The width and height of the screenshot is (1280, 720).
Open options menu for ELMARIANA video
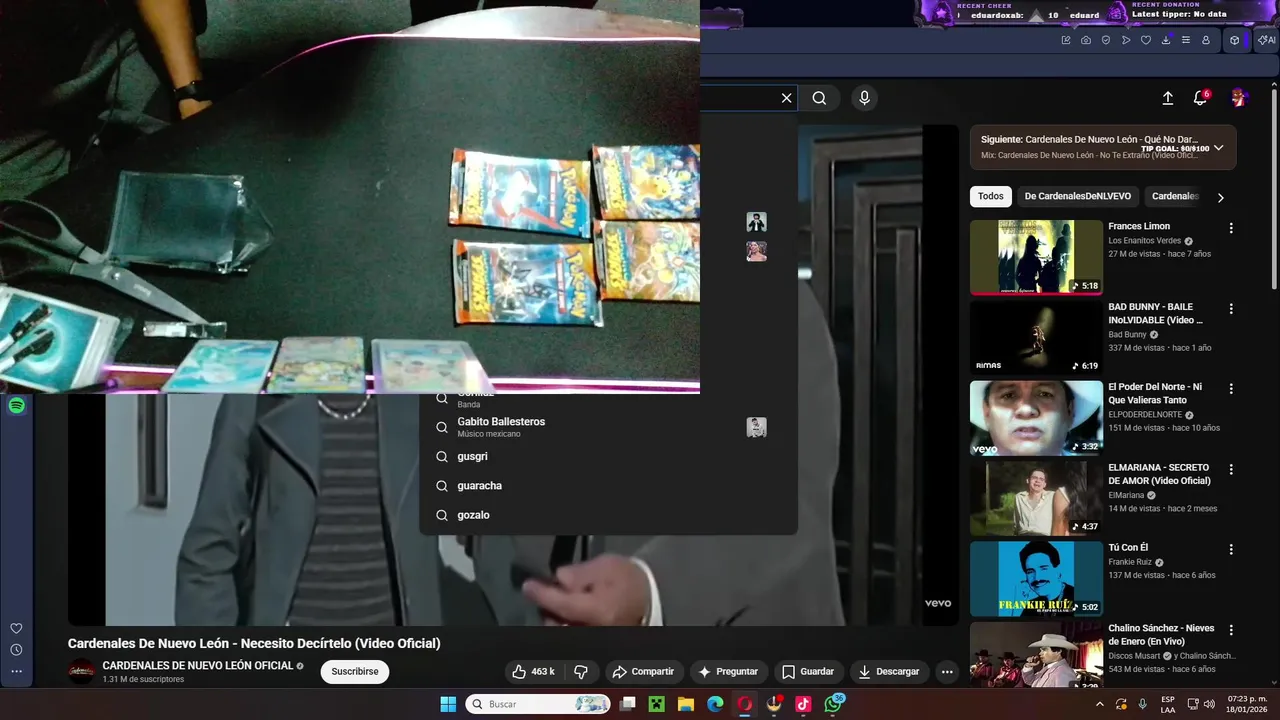pyautogui.click(x=1231, y=469)
